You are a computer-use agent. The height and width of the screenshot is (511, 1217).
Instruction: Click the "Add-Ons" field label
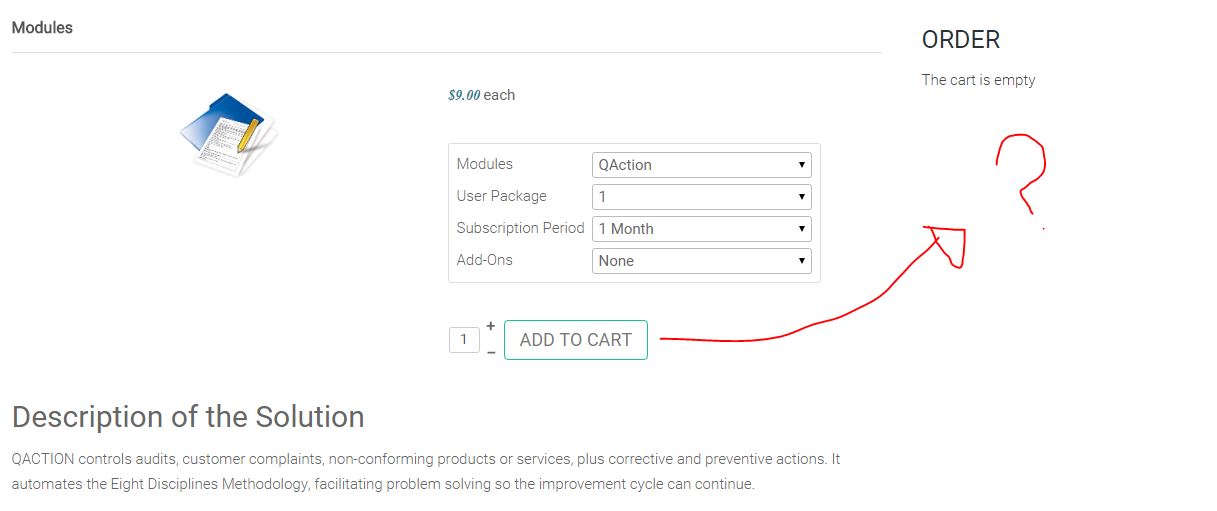484,260
